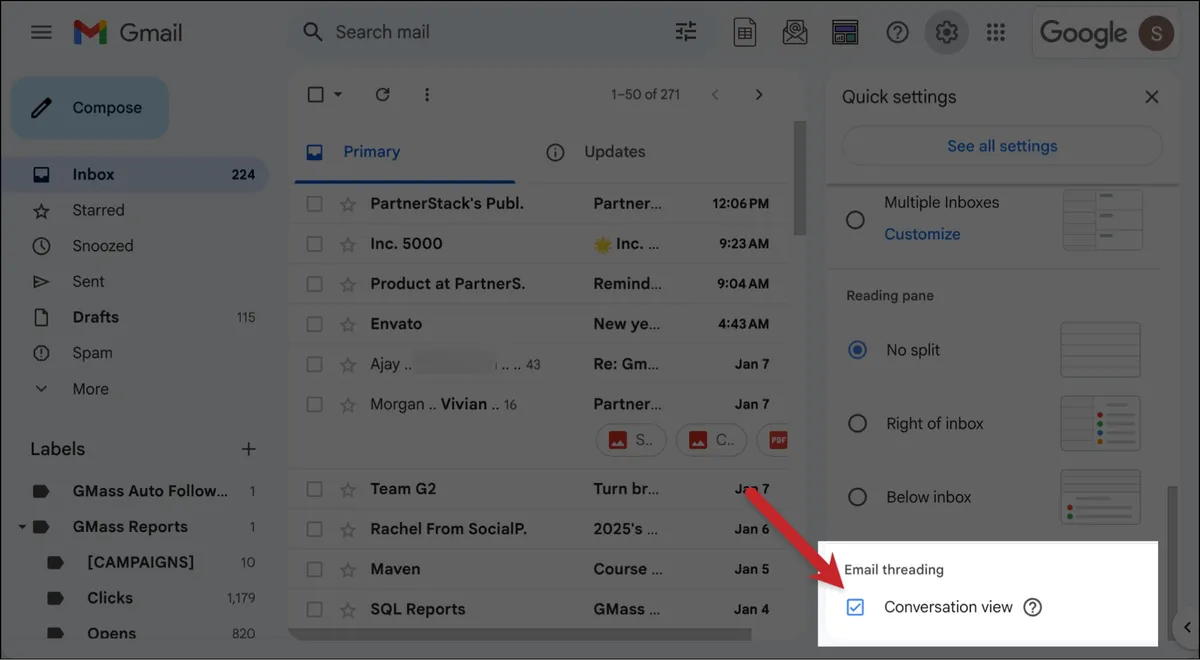
Task: Select the Below inbox radio button
Action: pyautogui.click(x=857, y=497)
